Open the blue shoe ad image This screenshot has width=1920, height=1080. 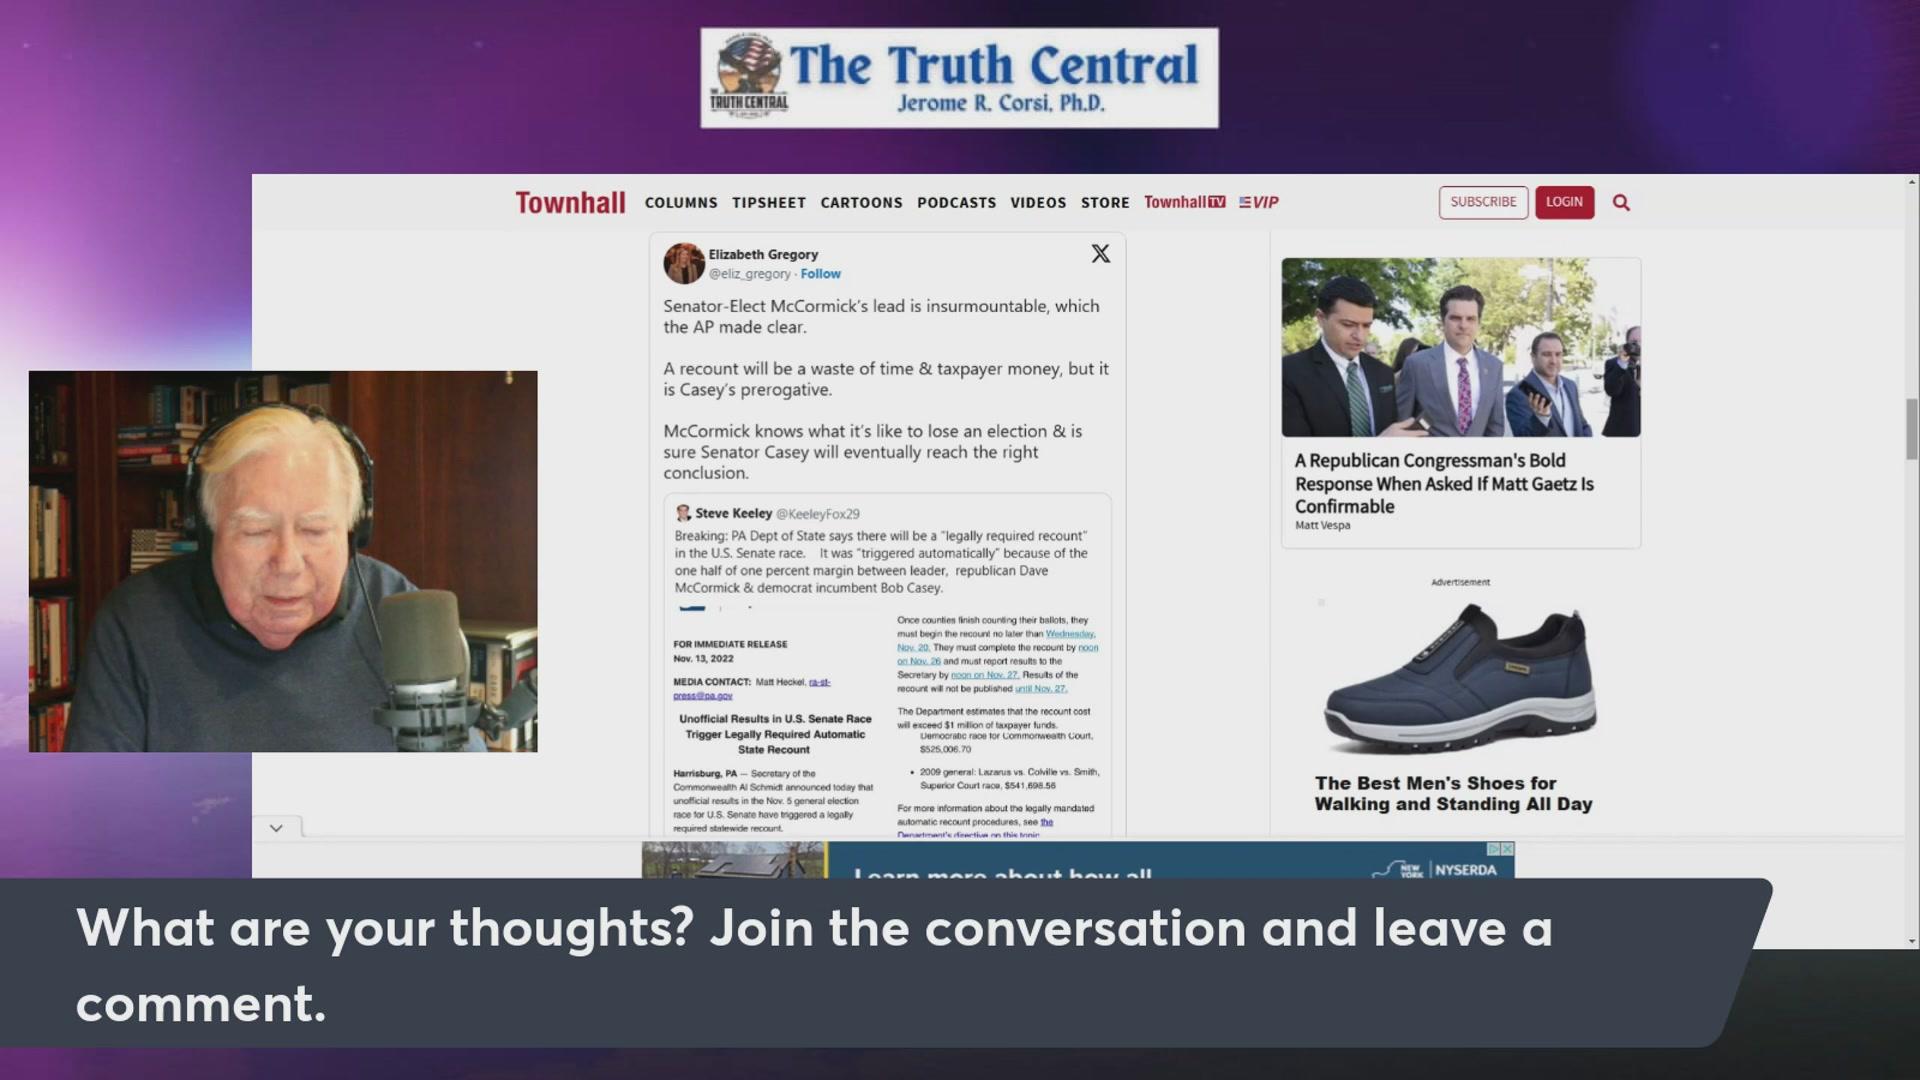pyautogui.click(x=1460, y=679)
